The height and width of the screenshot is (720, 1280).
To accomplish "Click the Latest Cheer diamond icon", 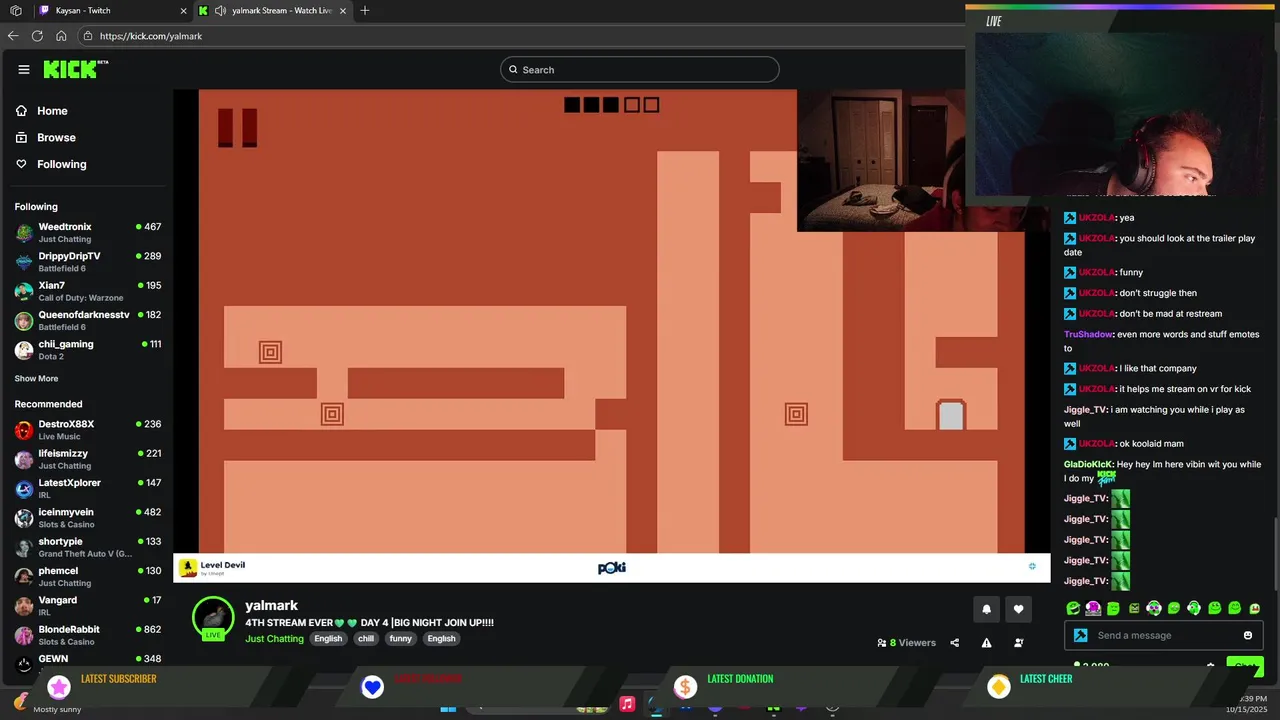I will (x=998, y=687).
